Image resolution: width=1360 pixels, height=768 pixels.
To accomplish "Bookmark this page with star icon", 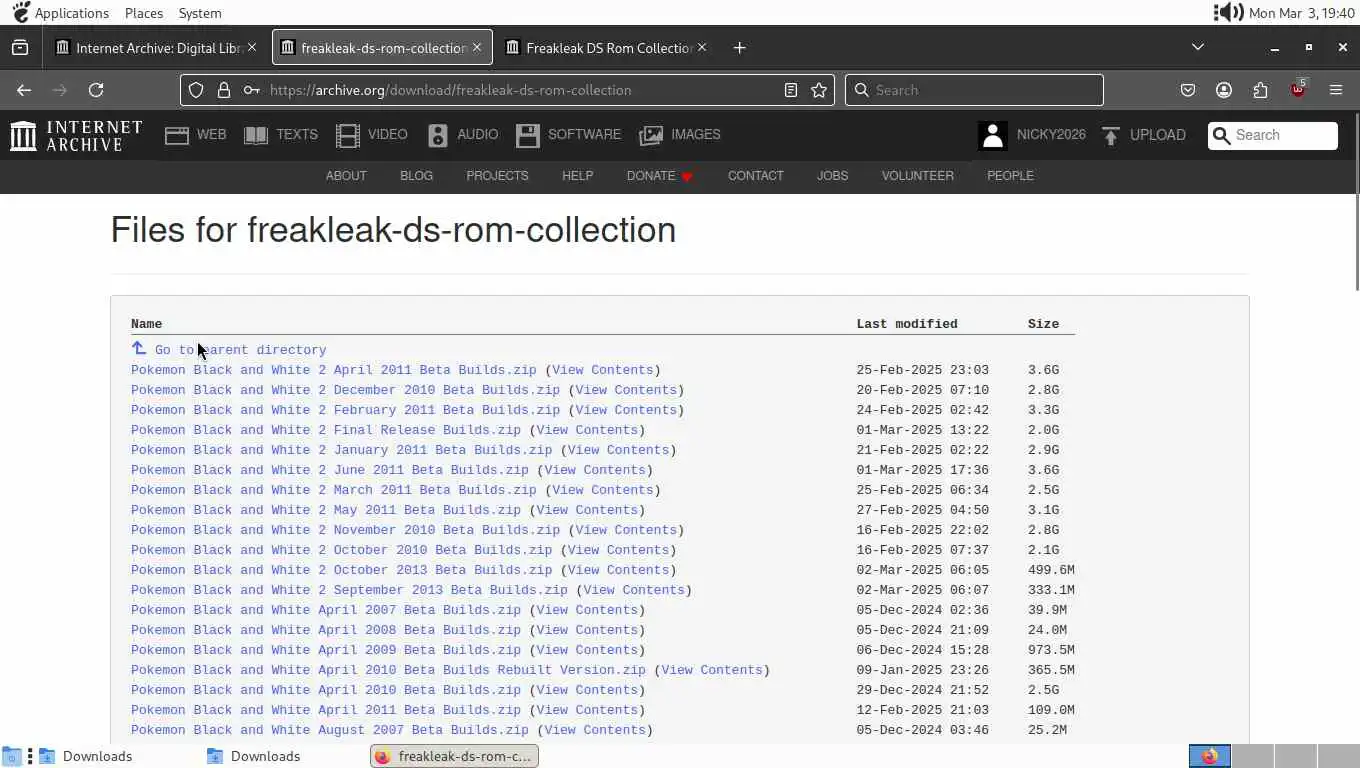I will (x=819, y=90).
